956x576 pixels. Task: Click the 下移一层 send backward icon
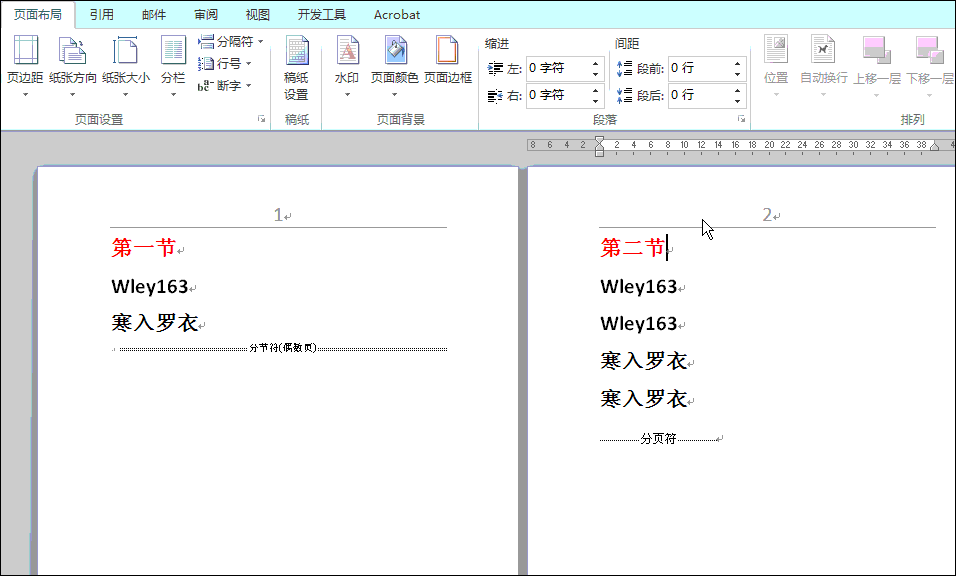point(929,50)
